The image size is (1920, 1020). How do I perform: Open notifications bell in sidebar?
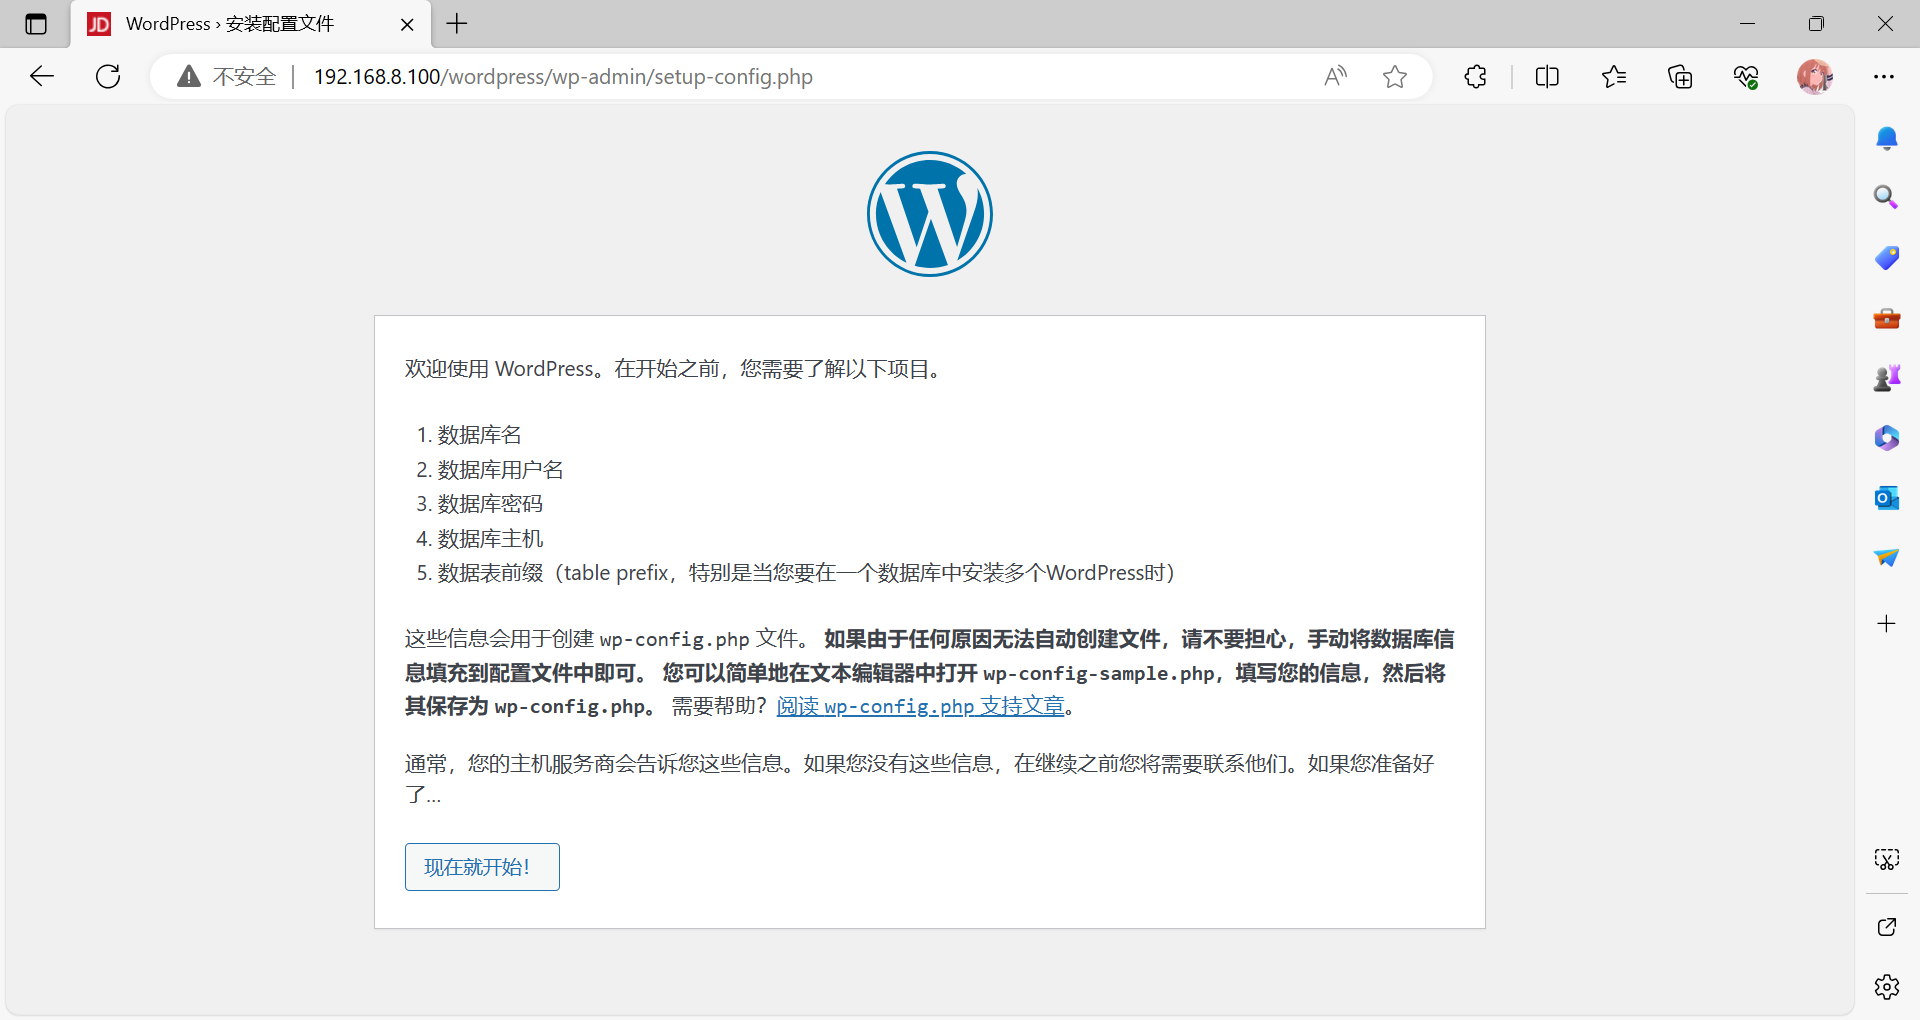tap(1887, 138)
